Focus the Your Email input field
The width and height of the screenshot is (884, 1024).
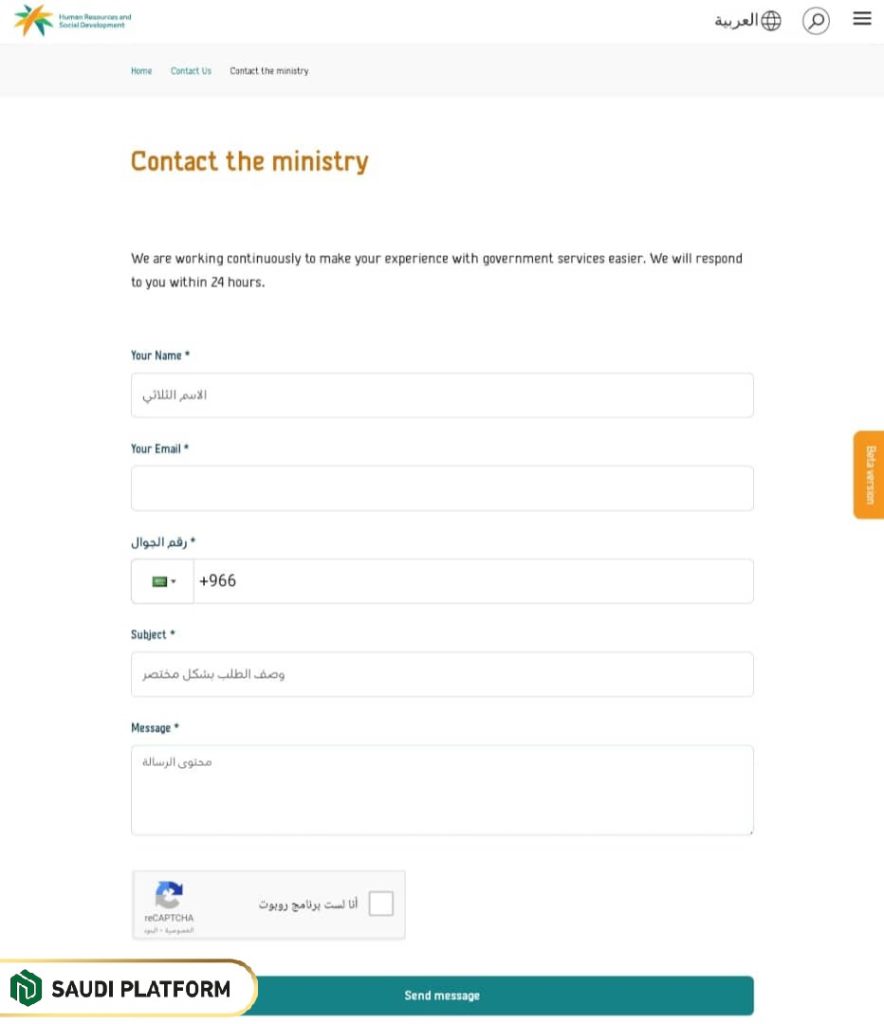tap(441, 488)
